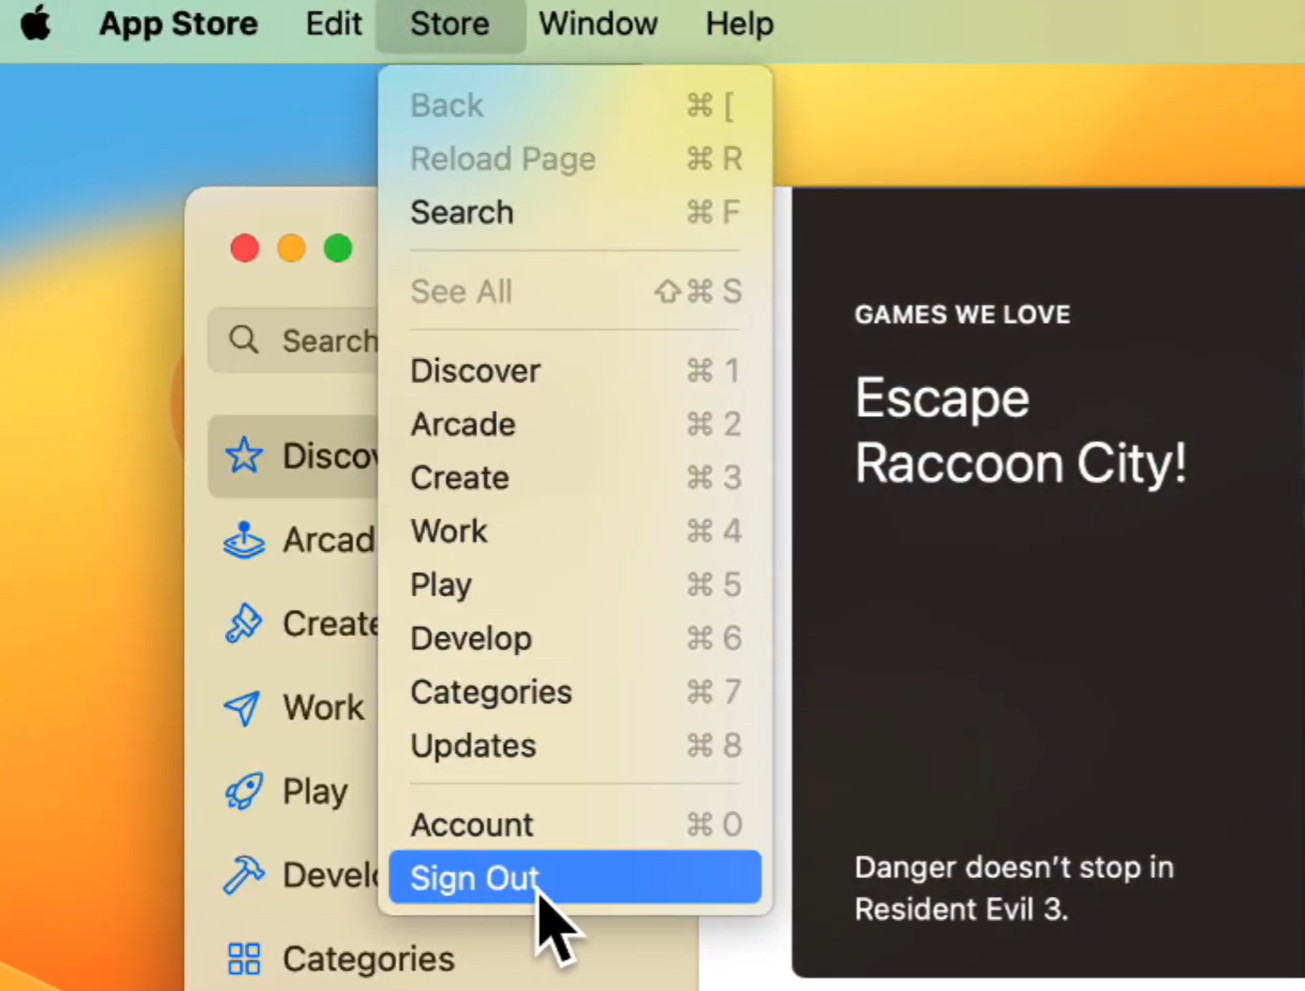The image size is (1305, 991).
Task: Open the App Store application menu
Action: click(178, 23)
